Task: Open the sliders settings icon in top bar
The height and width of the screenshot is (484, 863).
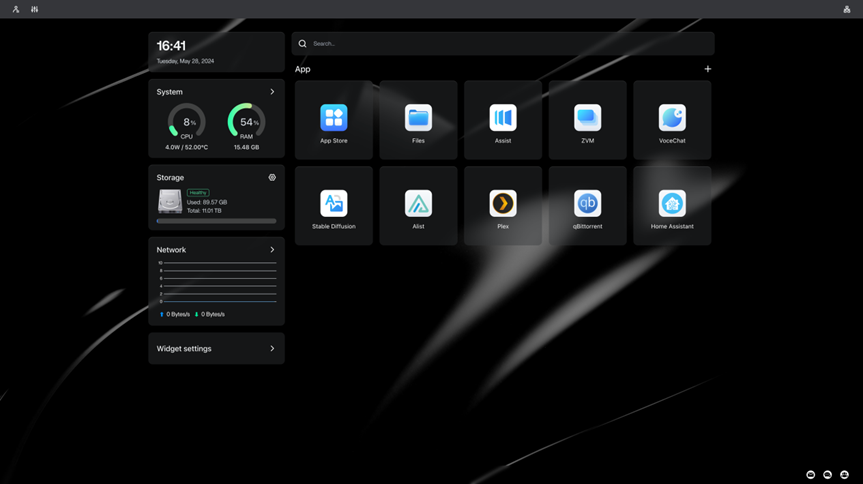Action: 35,9
